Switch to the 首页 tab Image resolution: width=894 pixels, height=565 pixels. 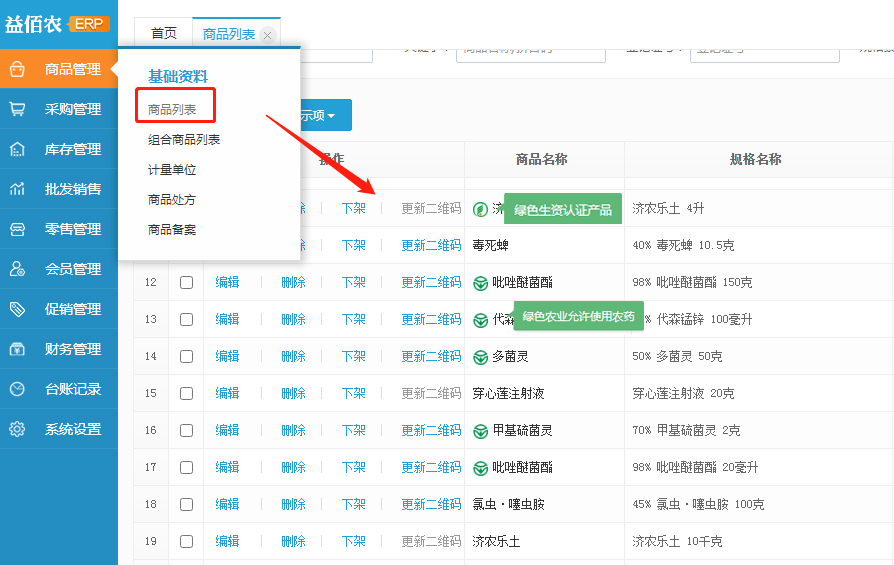click(x=163, y=33)
